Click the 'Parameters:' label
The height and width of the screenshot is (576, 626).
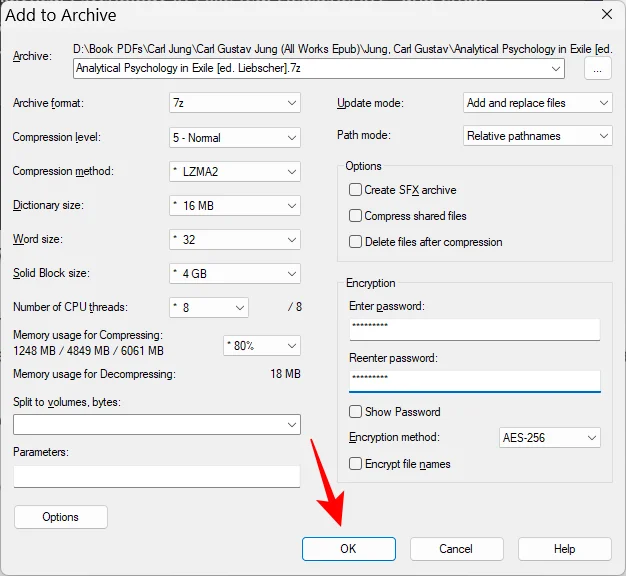click(x=41, y=452)
